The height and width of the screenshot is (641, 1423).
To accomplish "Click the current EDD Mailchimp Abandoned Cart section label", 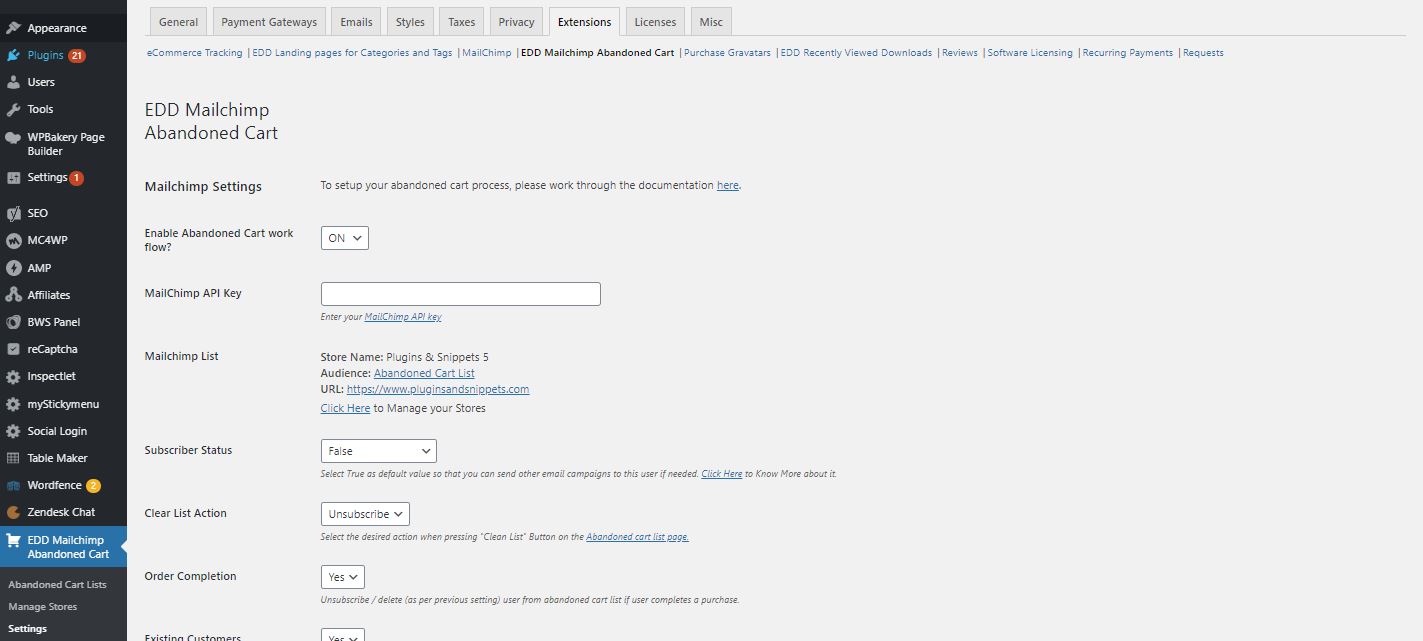I will coord(598,53).
